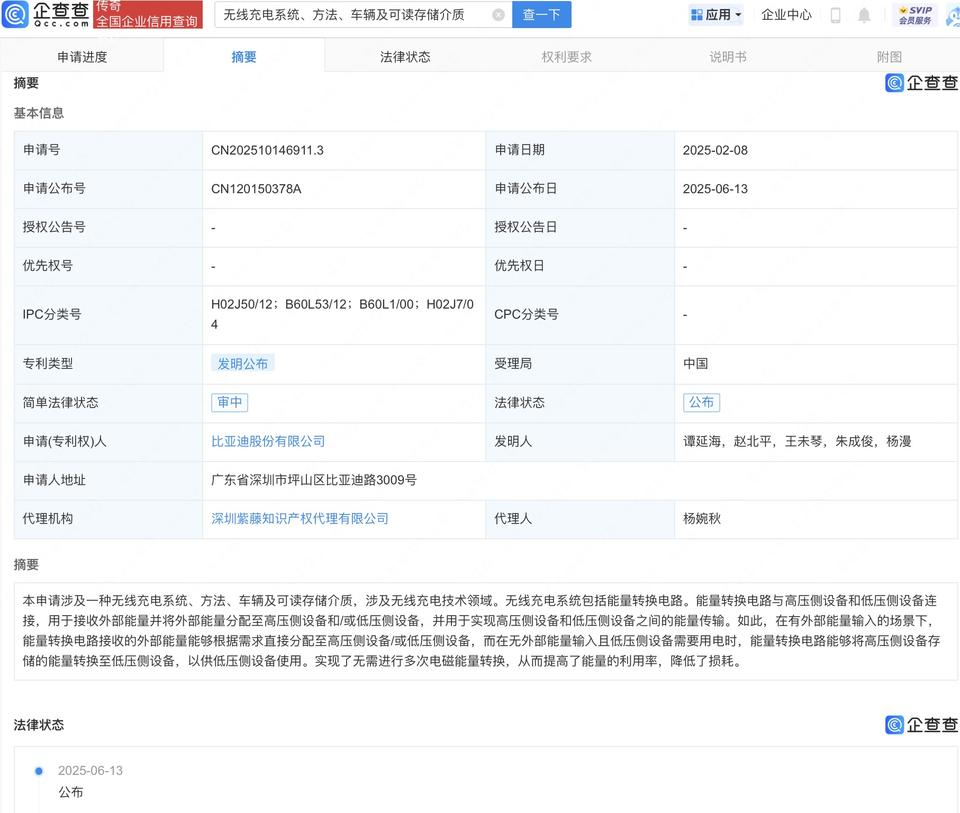The width and height of the screenshot is (960, 813).
Task: Clear the search box with the x icon
Action: coord(498,15)
